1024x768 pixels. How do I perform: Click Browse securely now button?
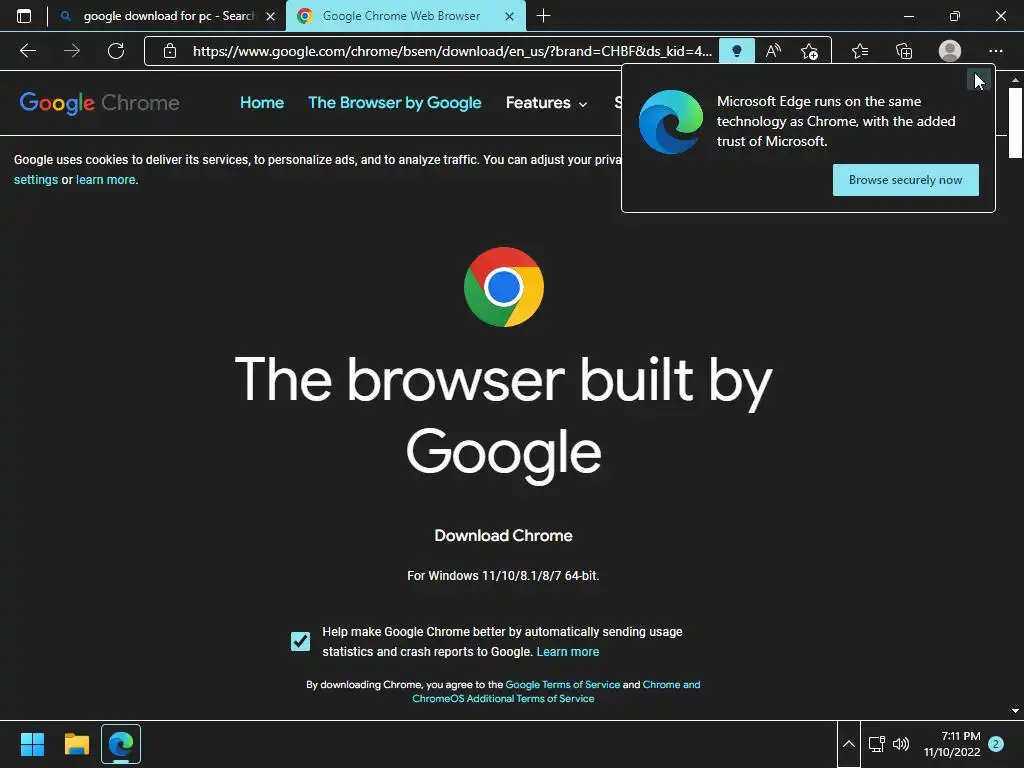point(905,180)
